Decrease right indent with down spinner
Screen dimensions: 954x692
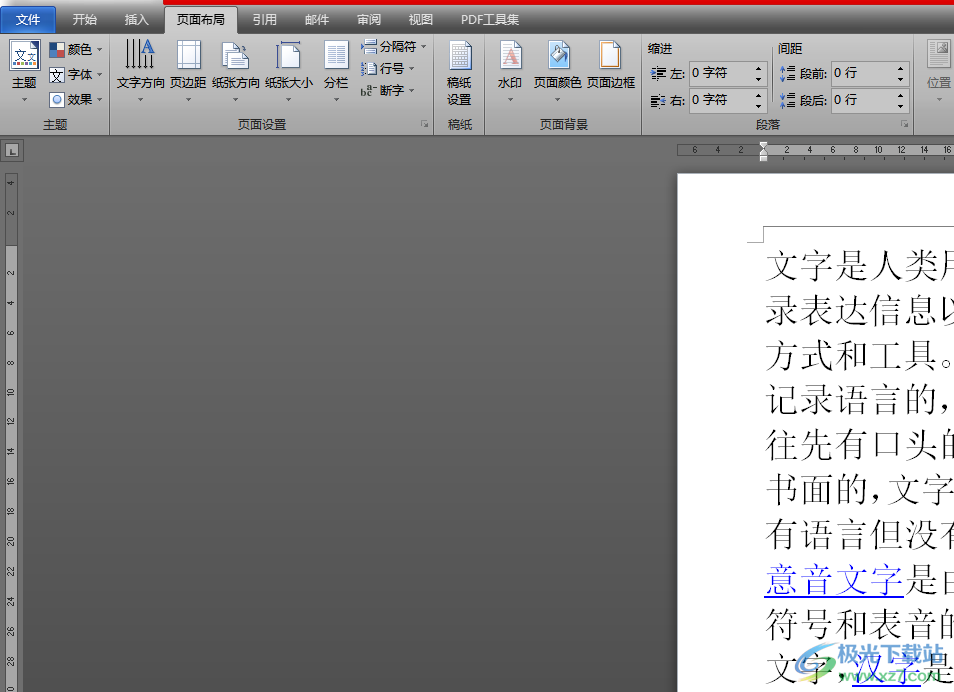[x=759, y=106]
